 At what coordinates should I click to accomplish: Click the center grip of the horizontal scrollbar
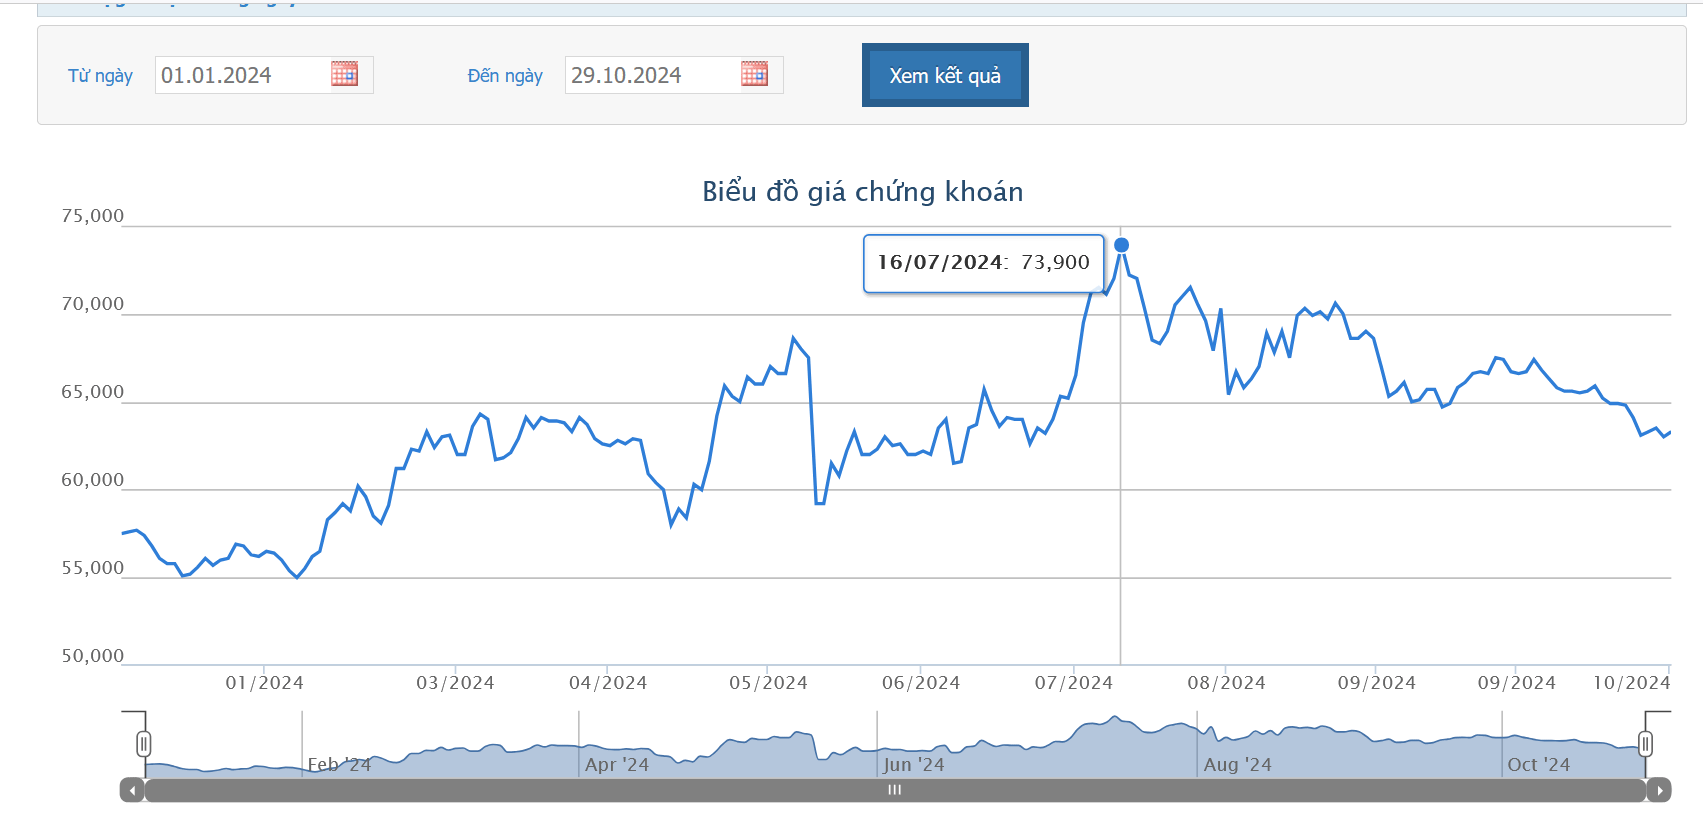894,790
